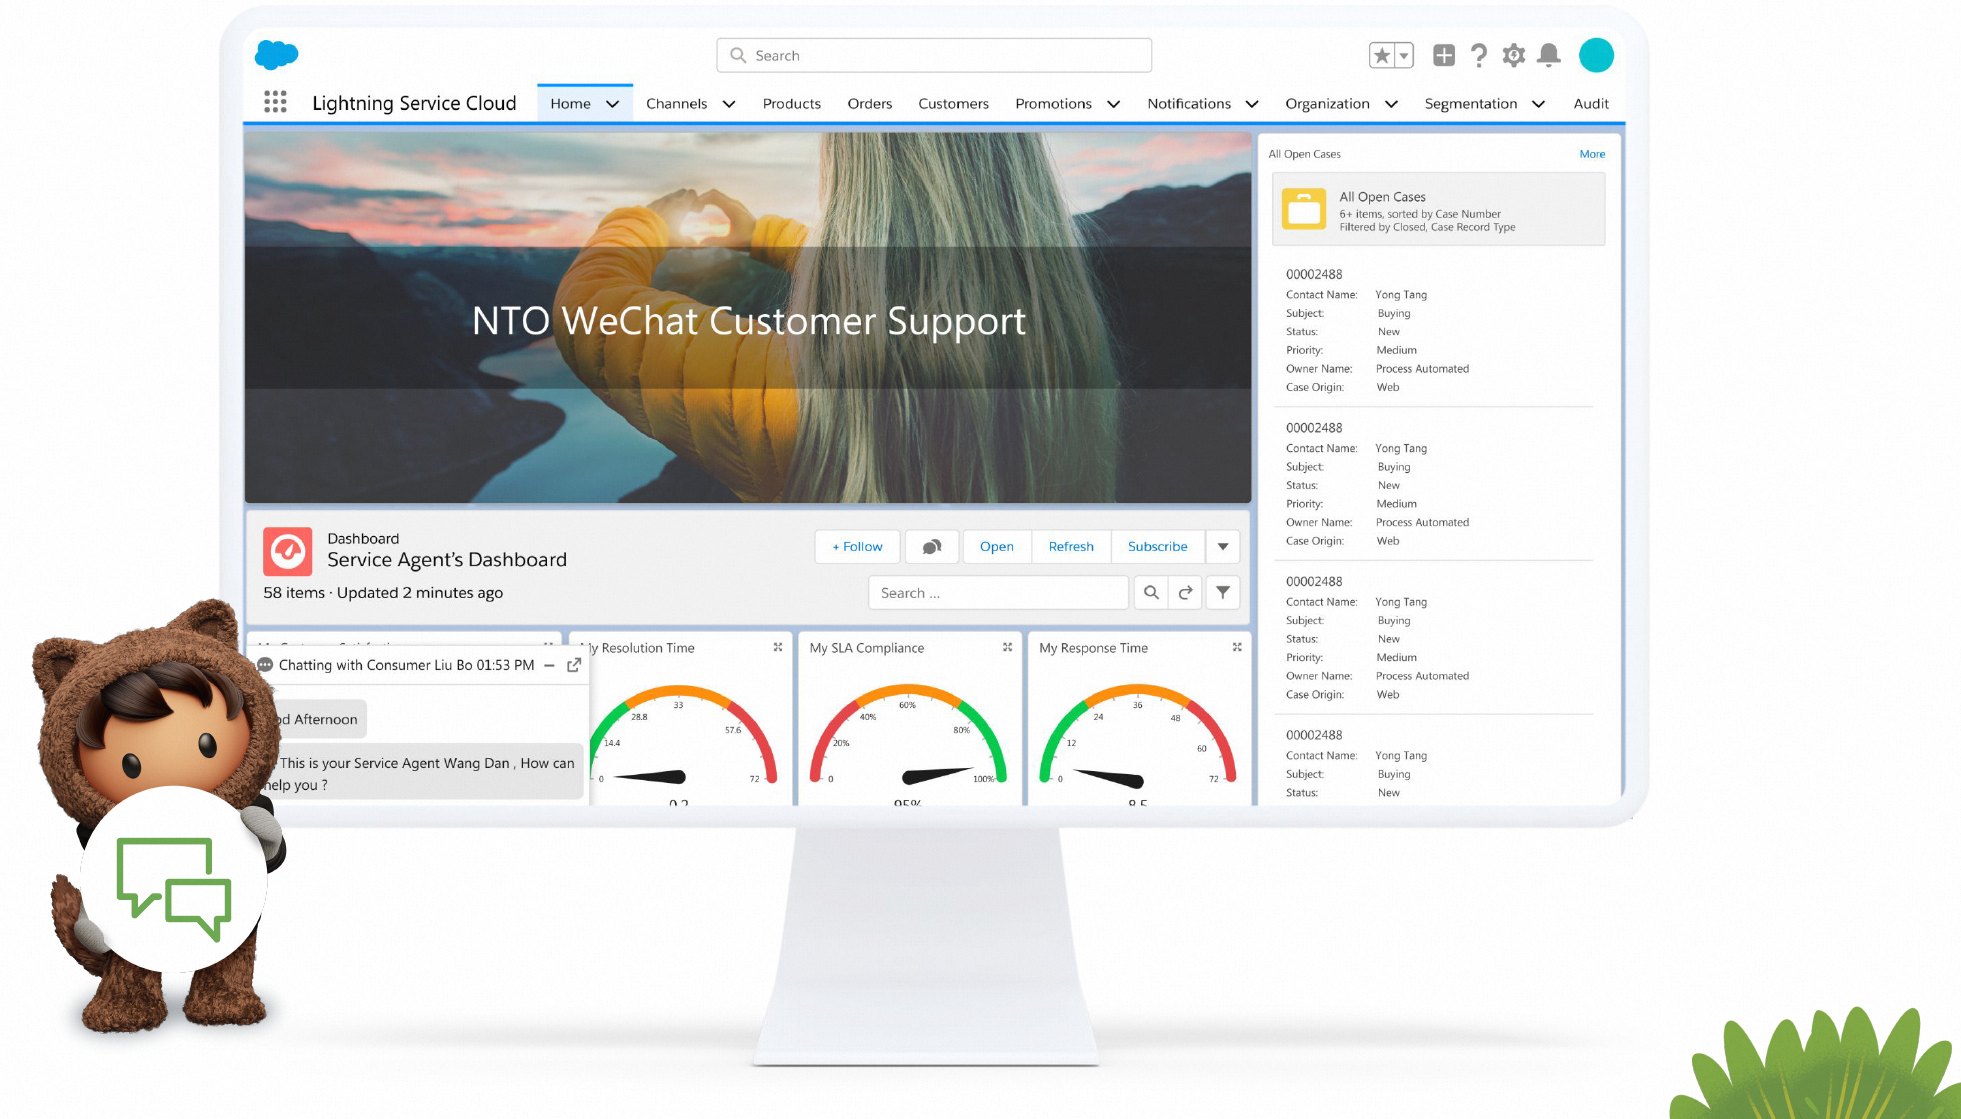Click the Salesforce cloud logo
The height and width of the screenshot is (1119, 1961).
(x=276, y=55)
